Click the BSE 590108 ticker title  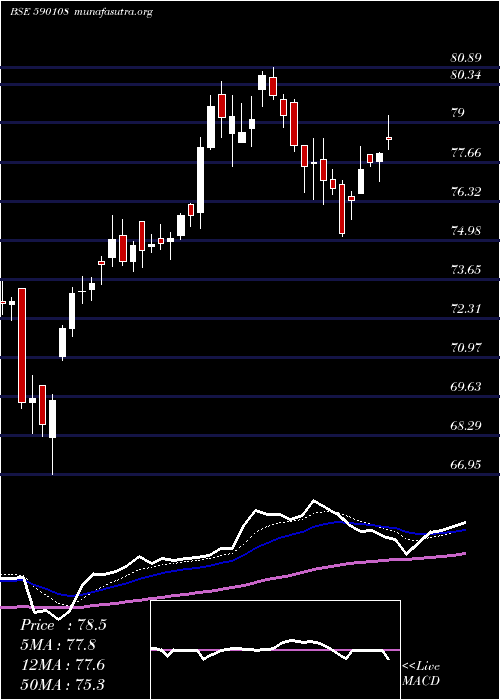click(39, 12)
